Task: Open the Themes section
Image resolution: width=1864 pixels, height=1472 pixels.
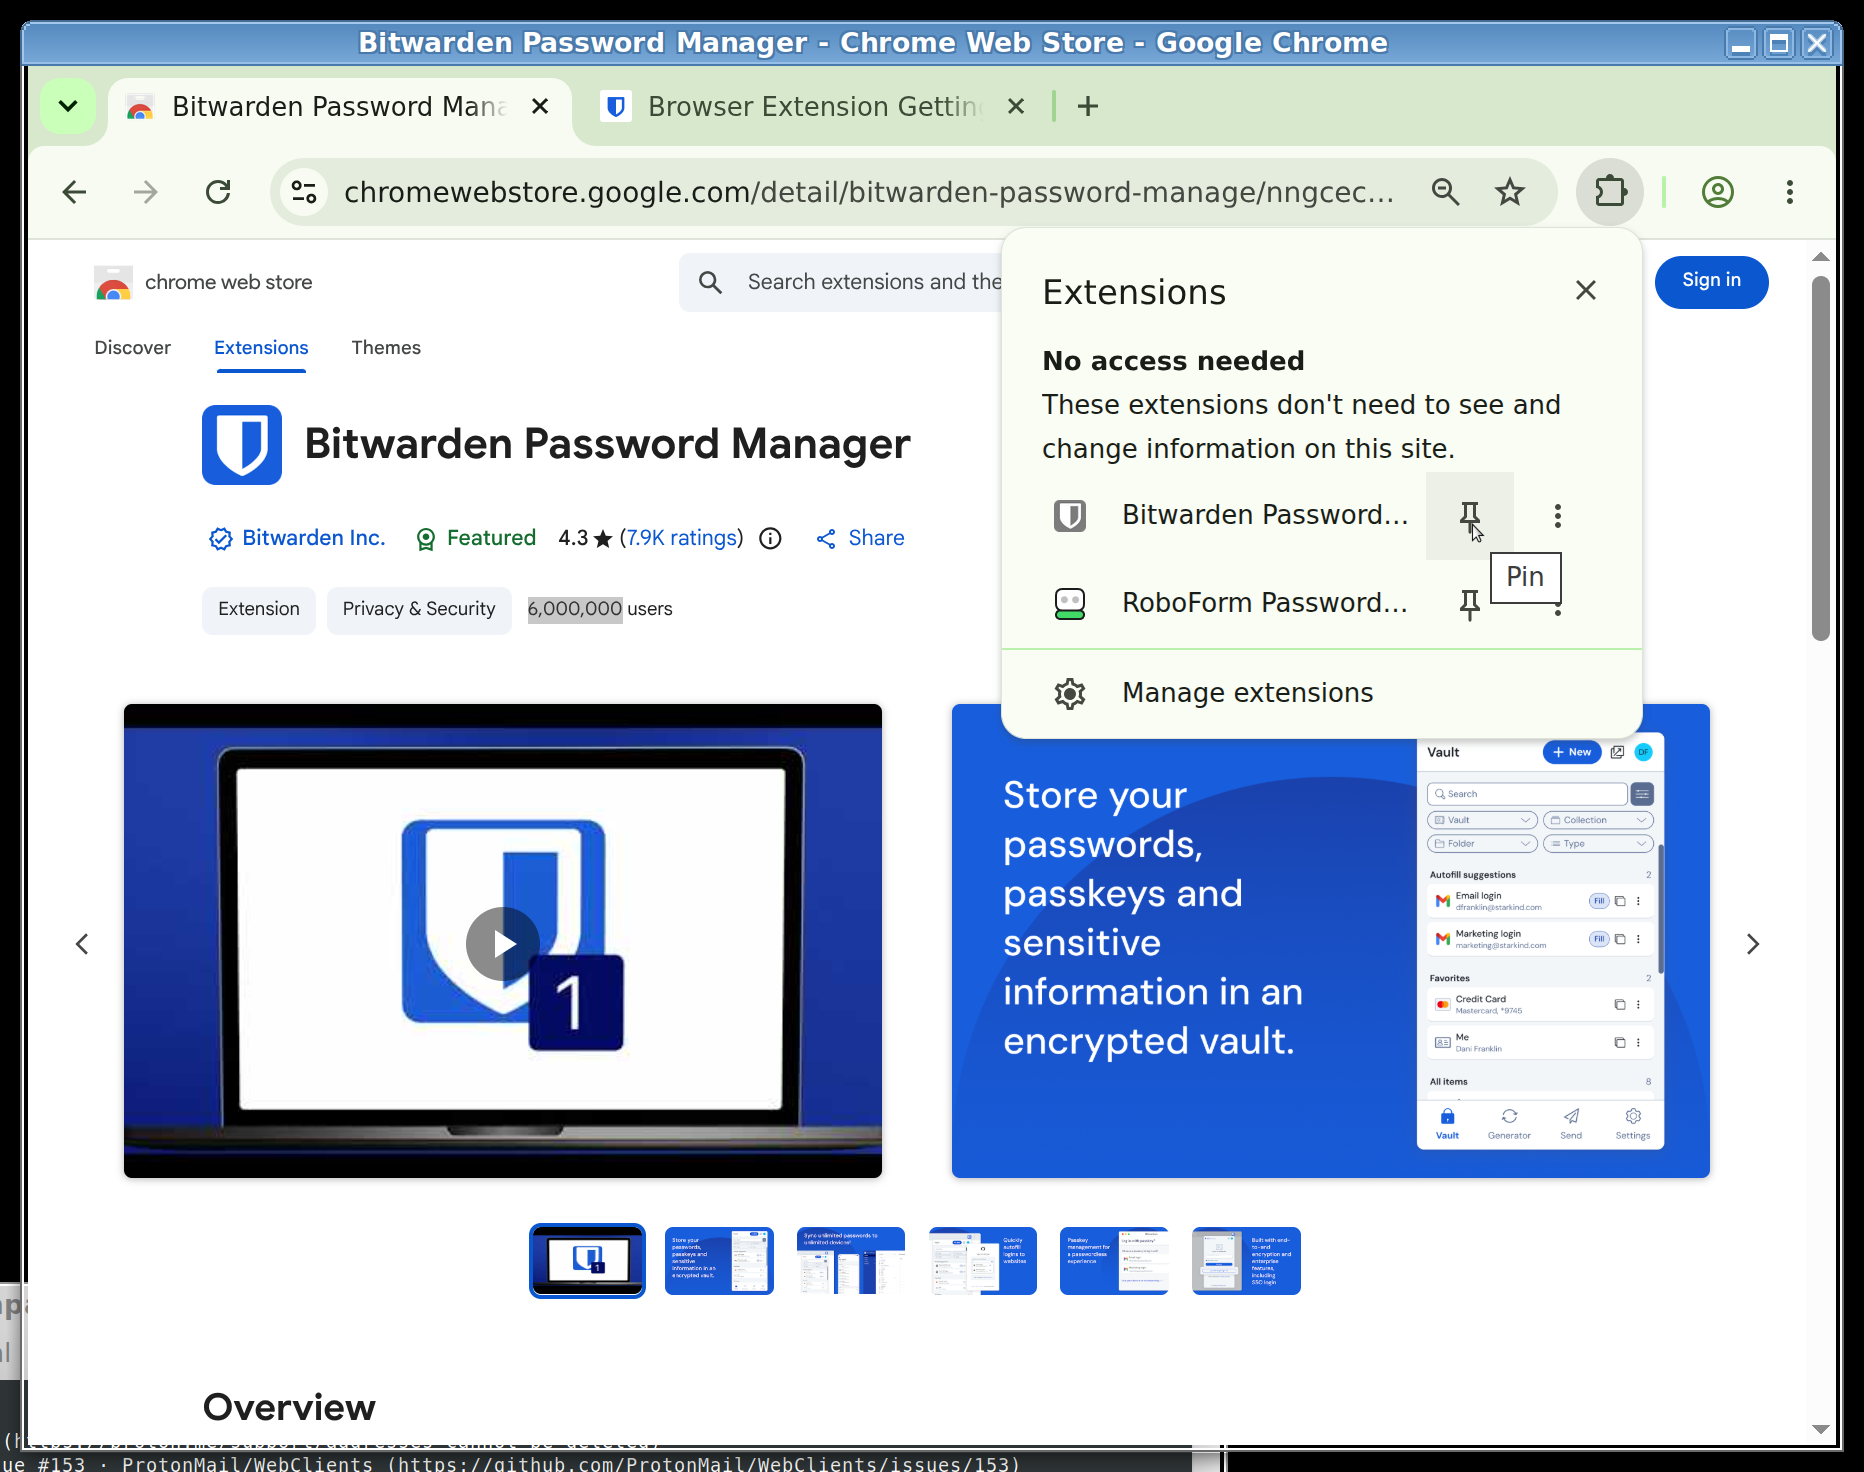Action: click(x=386, y=348)
